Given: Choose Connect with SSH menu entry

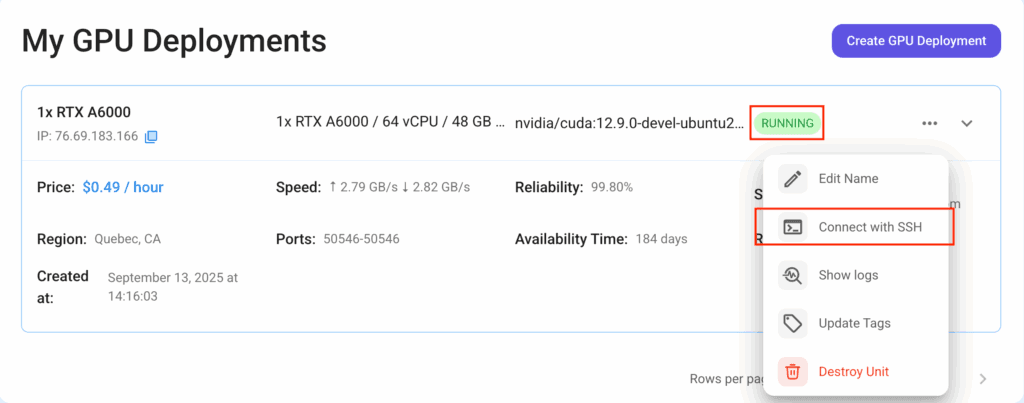Looking at the screenshot, I should click(869, 227).
